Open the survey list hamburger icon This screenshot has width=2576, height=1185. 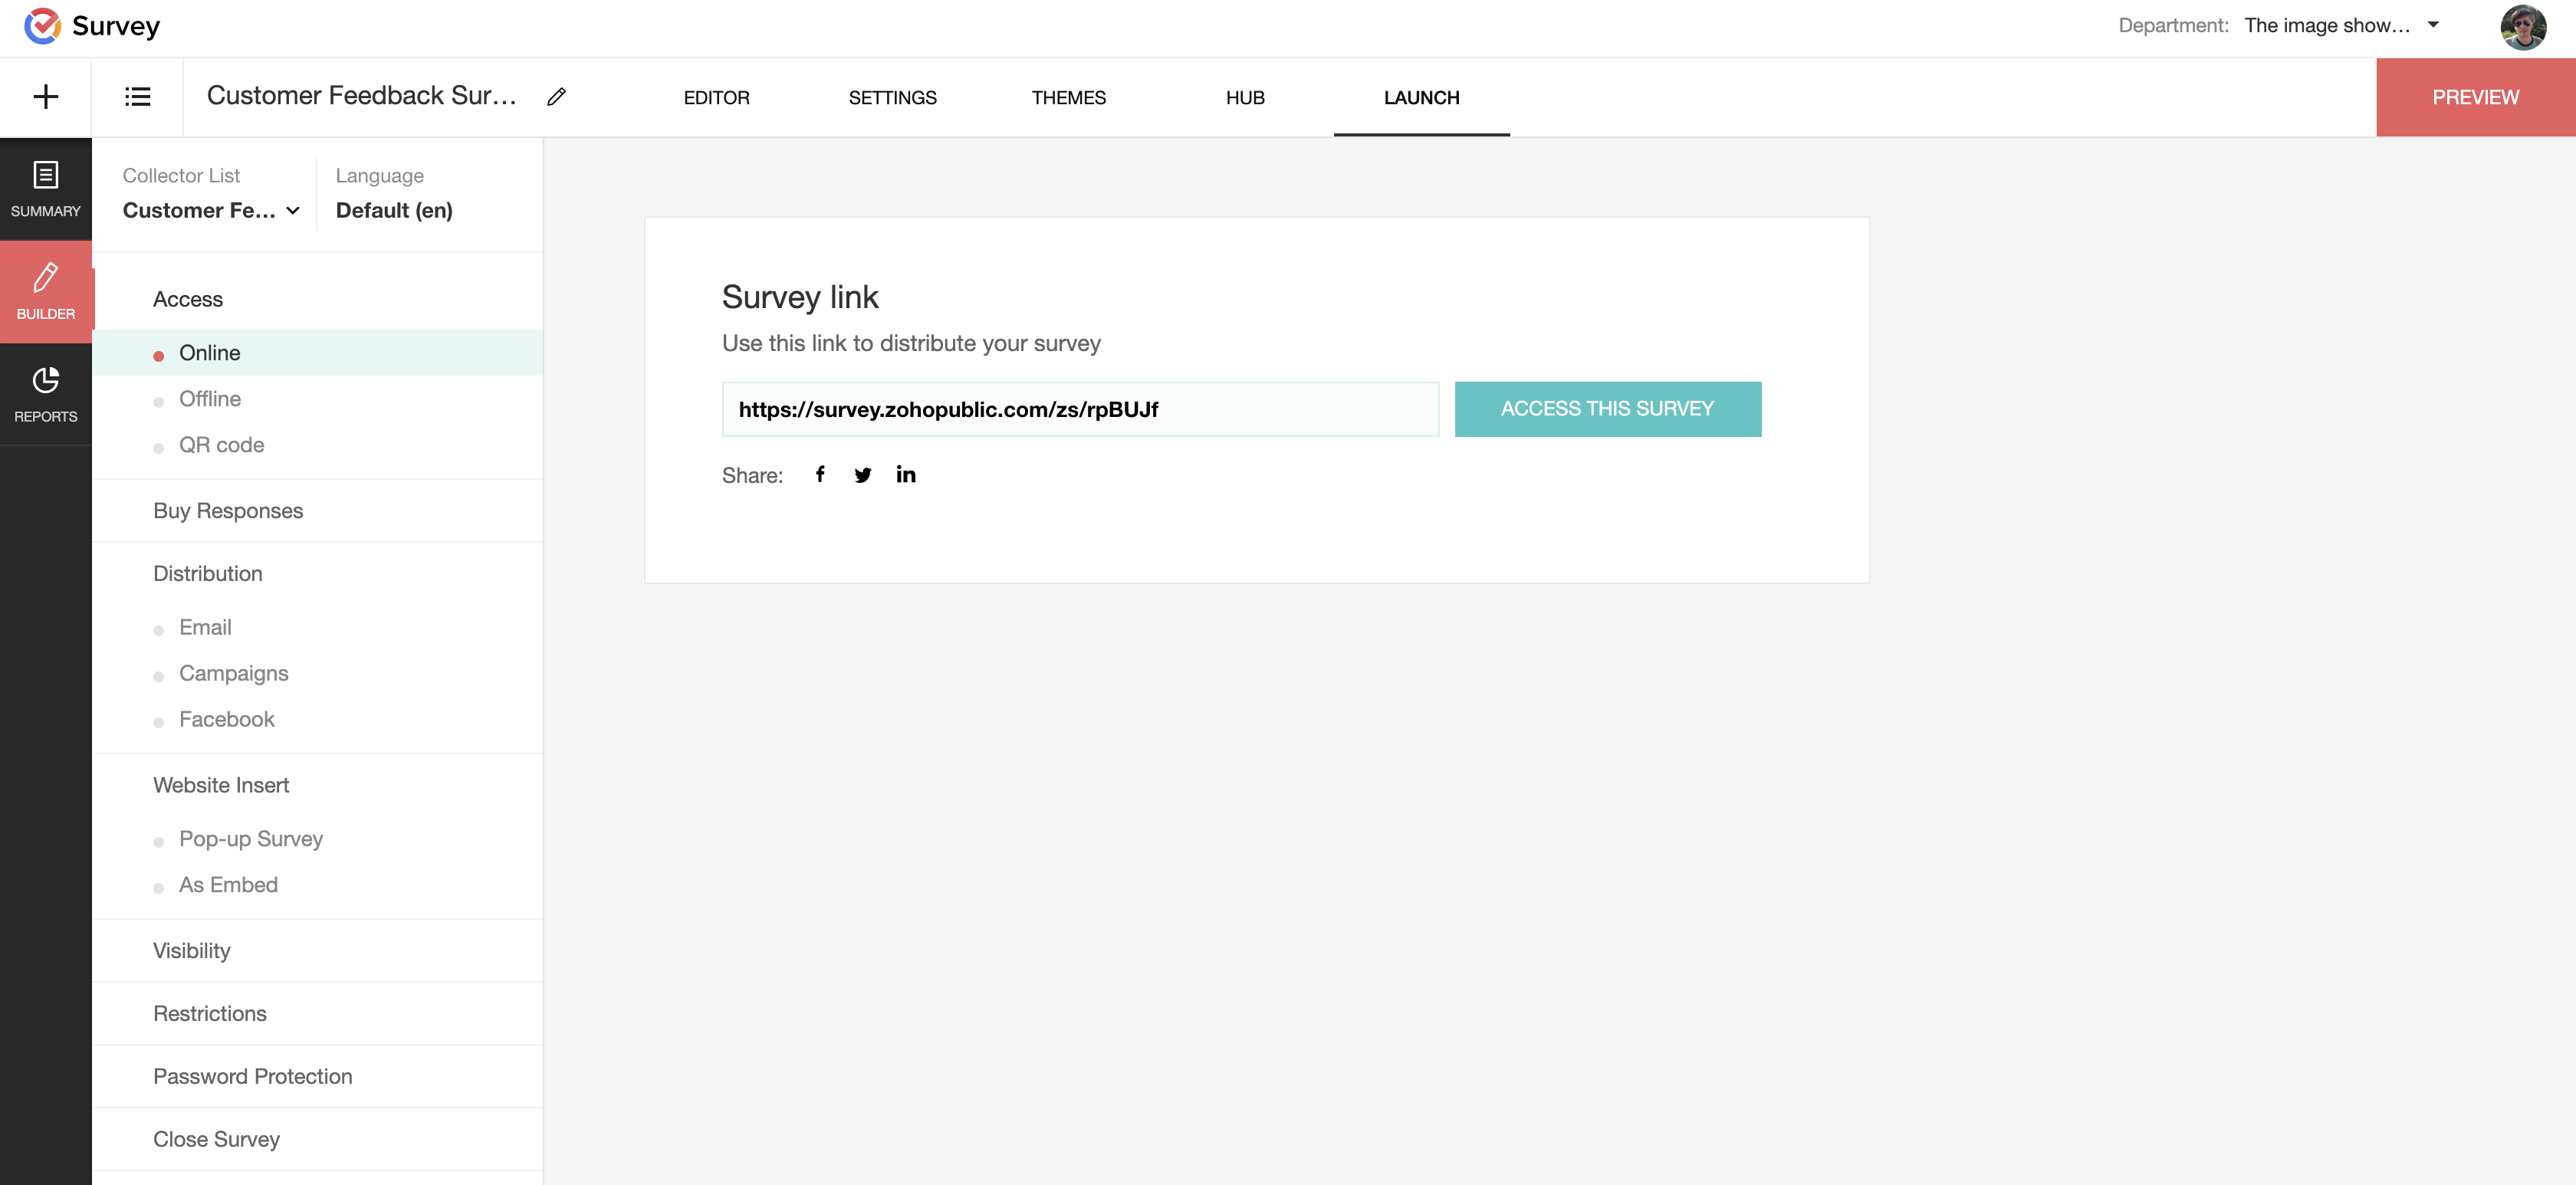[137, 97]
